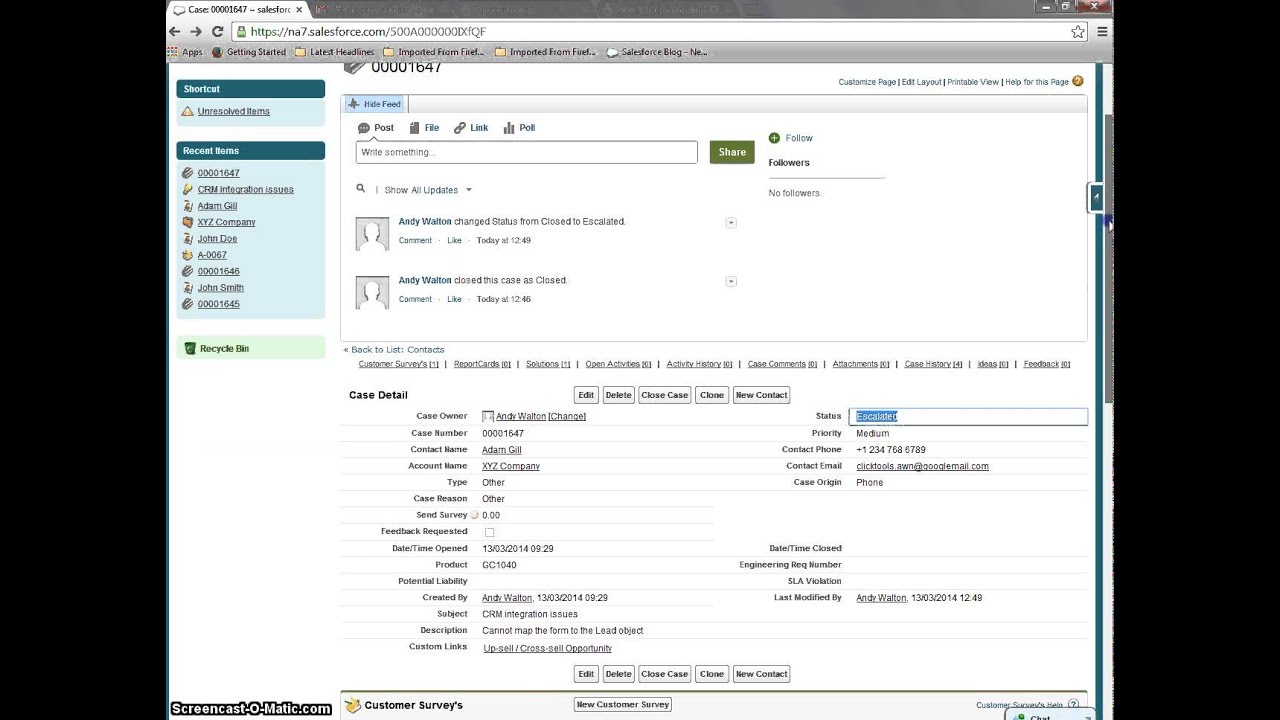The height and width of the screenshot is (720, 1280).
Task: Click the contact icon beside Adam Gill
Action: point(187,206)
